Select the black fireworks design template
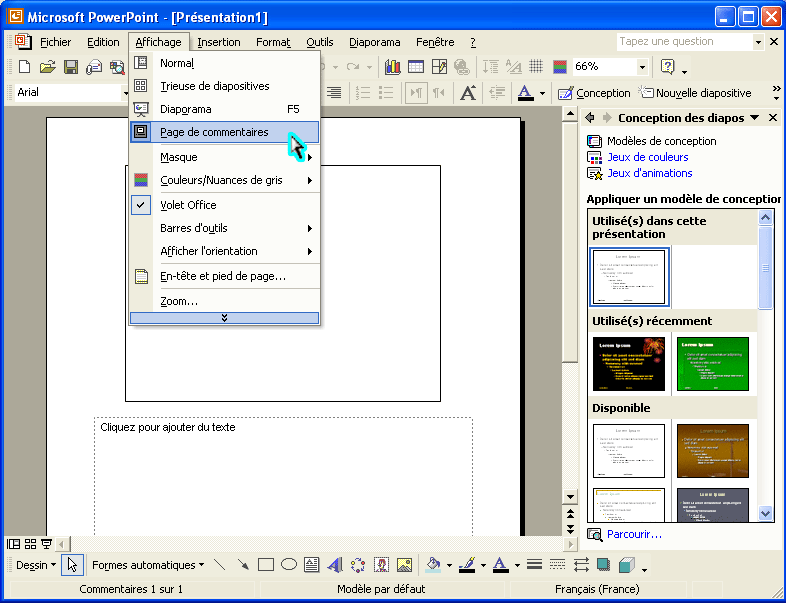This screenshot has width=786, height=603. [x=629, y=364]
